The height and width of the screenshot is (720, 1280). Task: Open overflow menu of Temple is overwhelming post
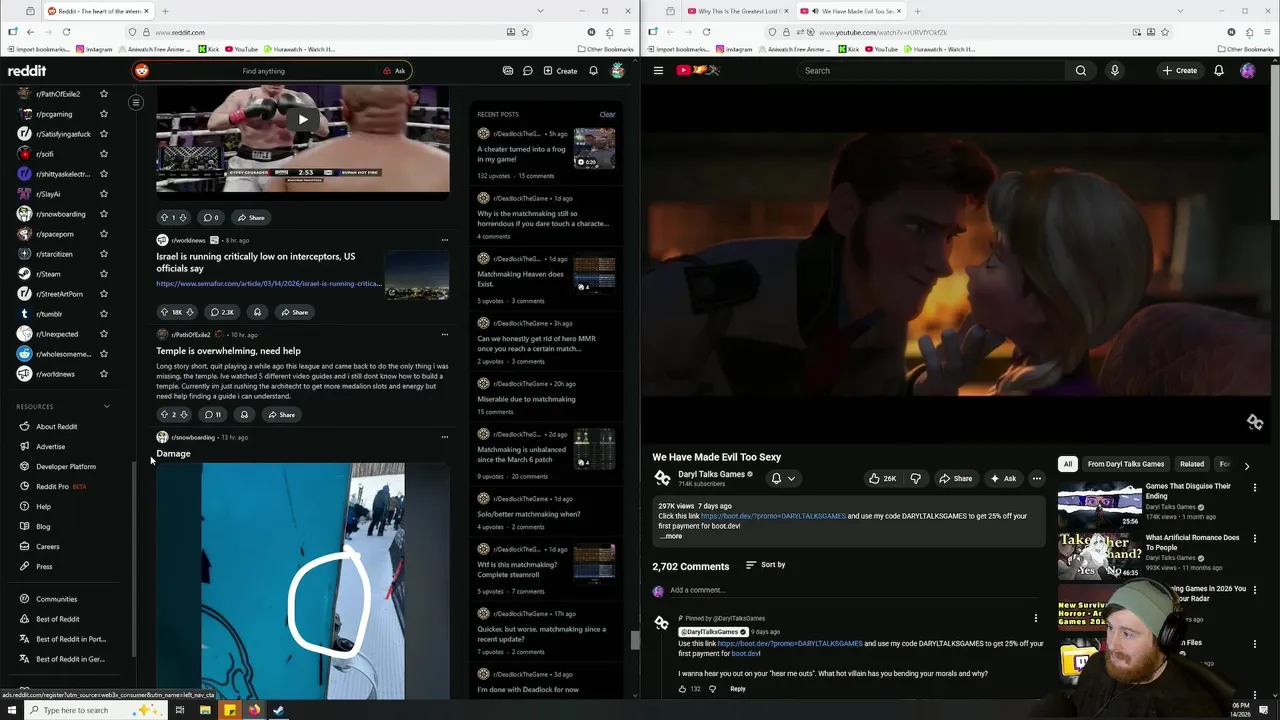point(444,335)
